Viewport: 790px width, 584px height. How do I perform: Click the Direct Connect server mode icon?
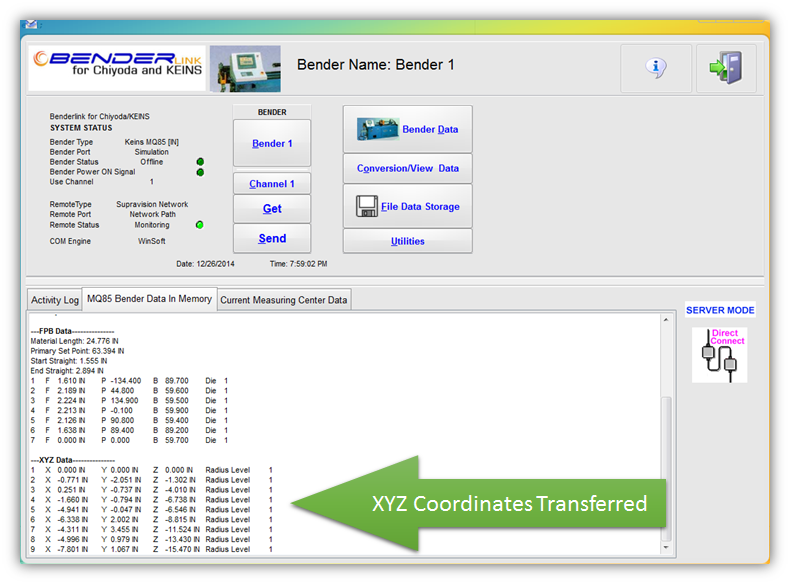pyautogui.click(x=719, y=353)
